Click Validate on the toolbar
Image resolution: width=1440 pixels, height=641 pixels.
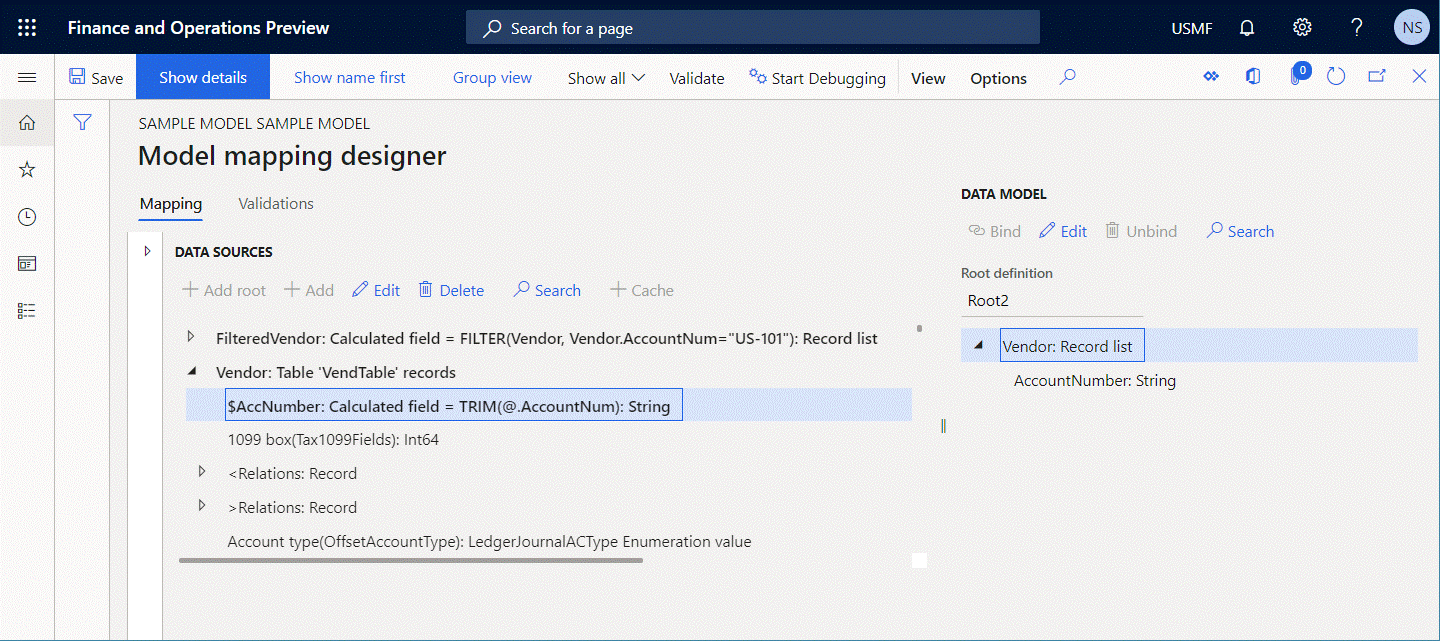pyautogui.click(x=696, y=77)
